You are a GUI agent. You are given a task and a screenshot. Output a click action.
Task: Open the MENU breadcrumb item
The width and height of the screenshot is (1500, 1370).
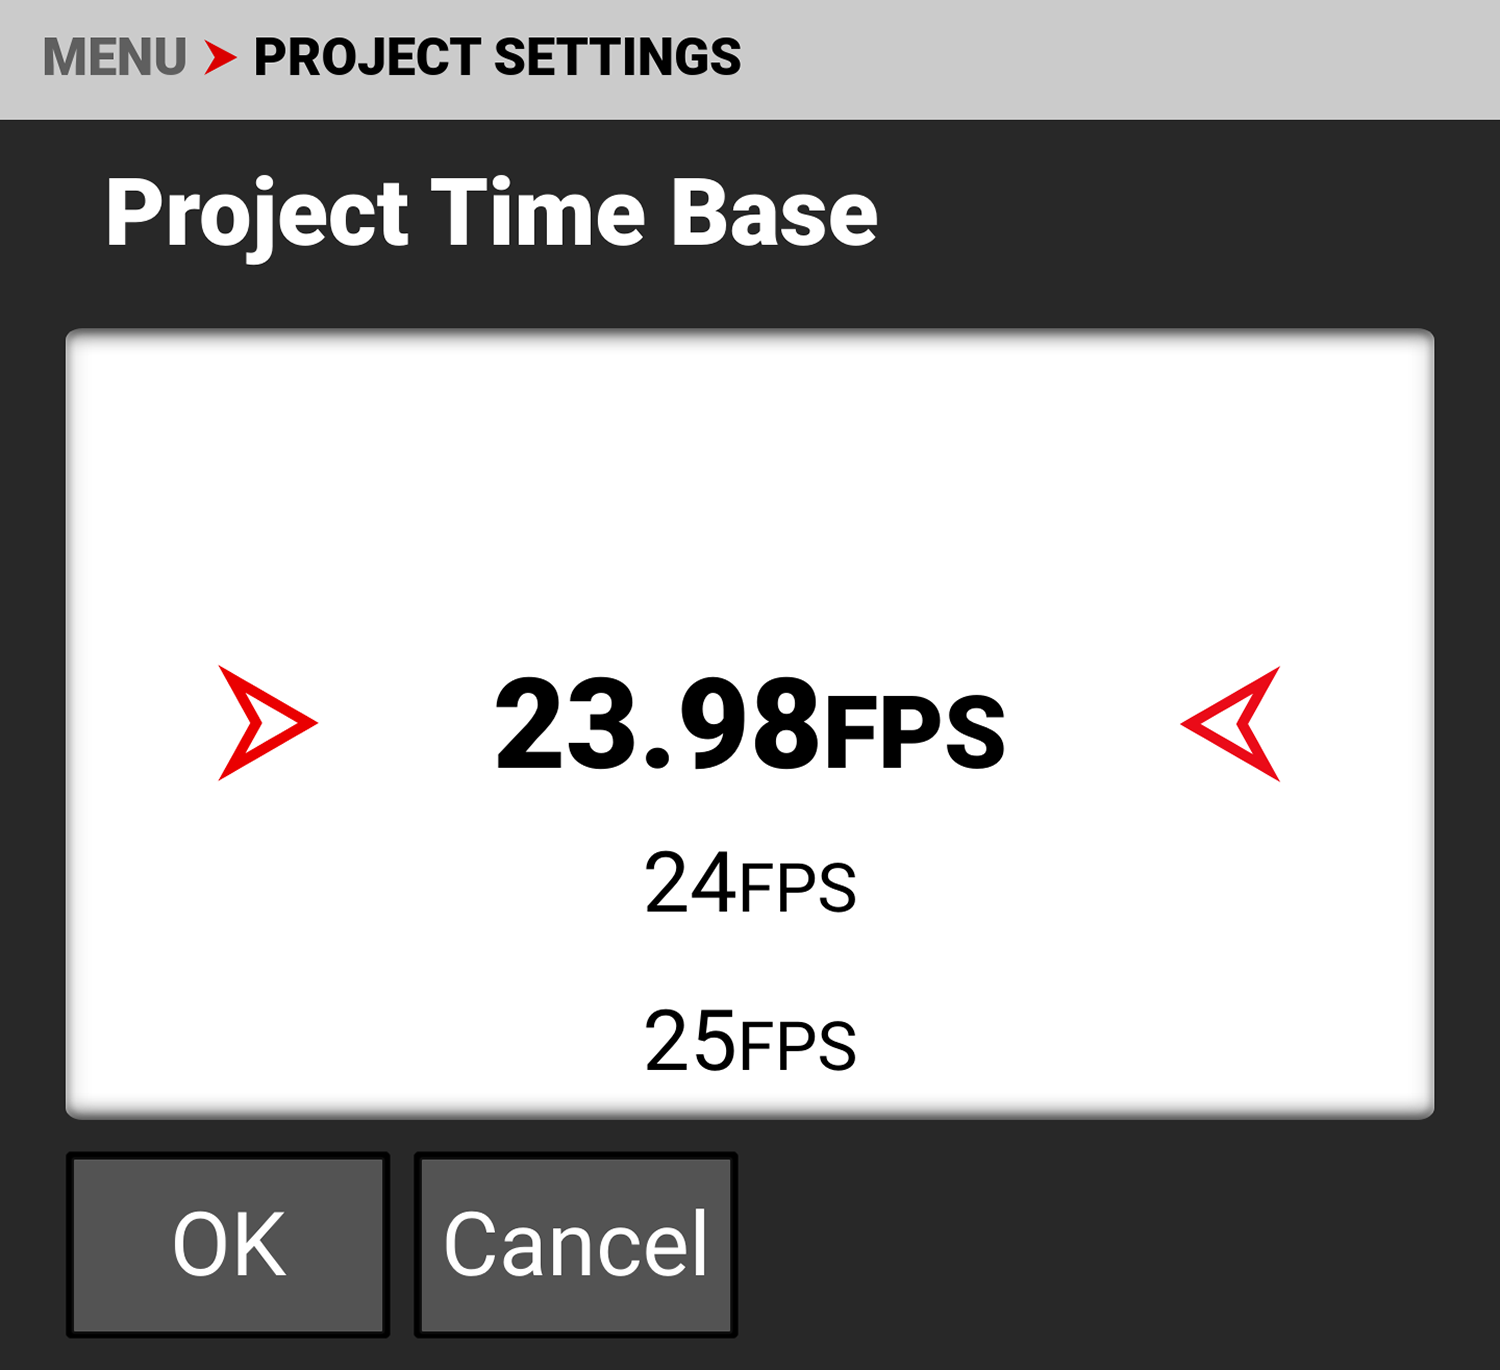coord(113,57)
